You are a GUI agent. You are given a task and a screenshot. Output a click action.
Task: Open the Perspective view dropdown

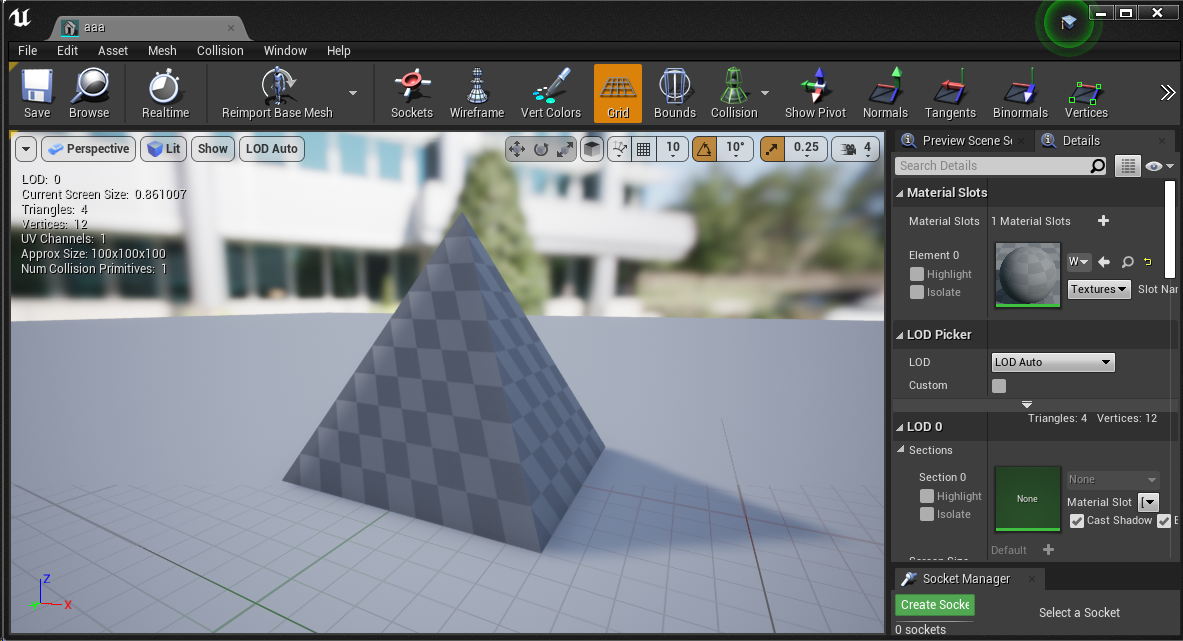(88, 148)
